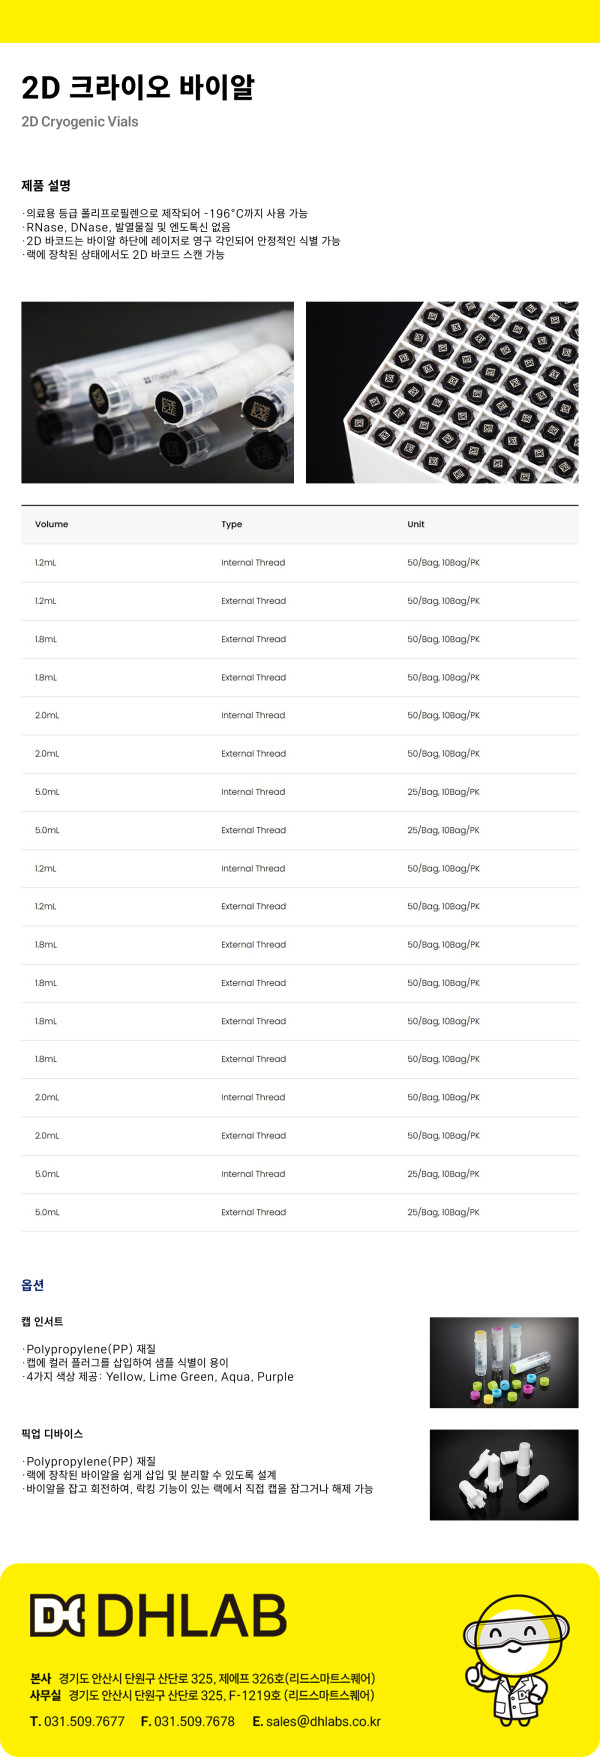Jump to the "옵션" section heading
Image resolution: width=600 pixels, height=1757 pixels.
pyautogui.click(x=33, y=1285)
